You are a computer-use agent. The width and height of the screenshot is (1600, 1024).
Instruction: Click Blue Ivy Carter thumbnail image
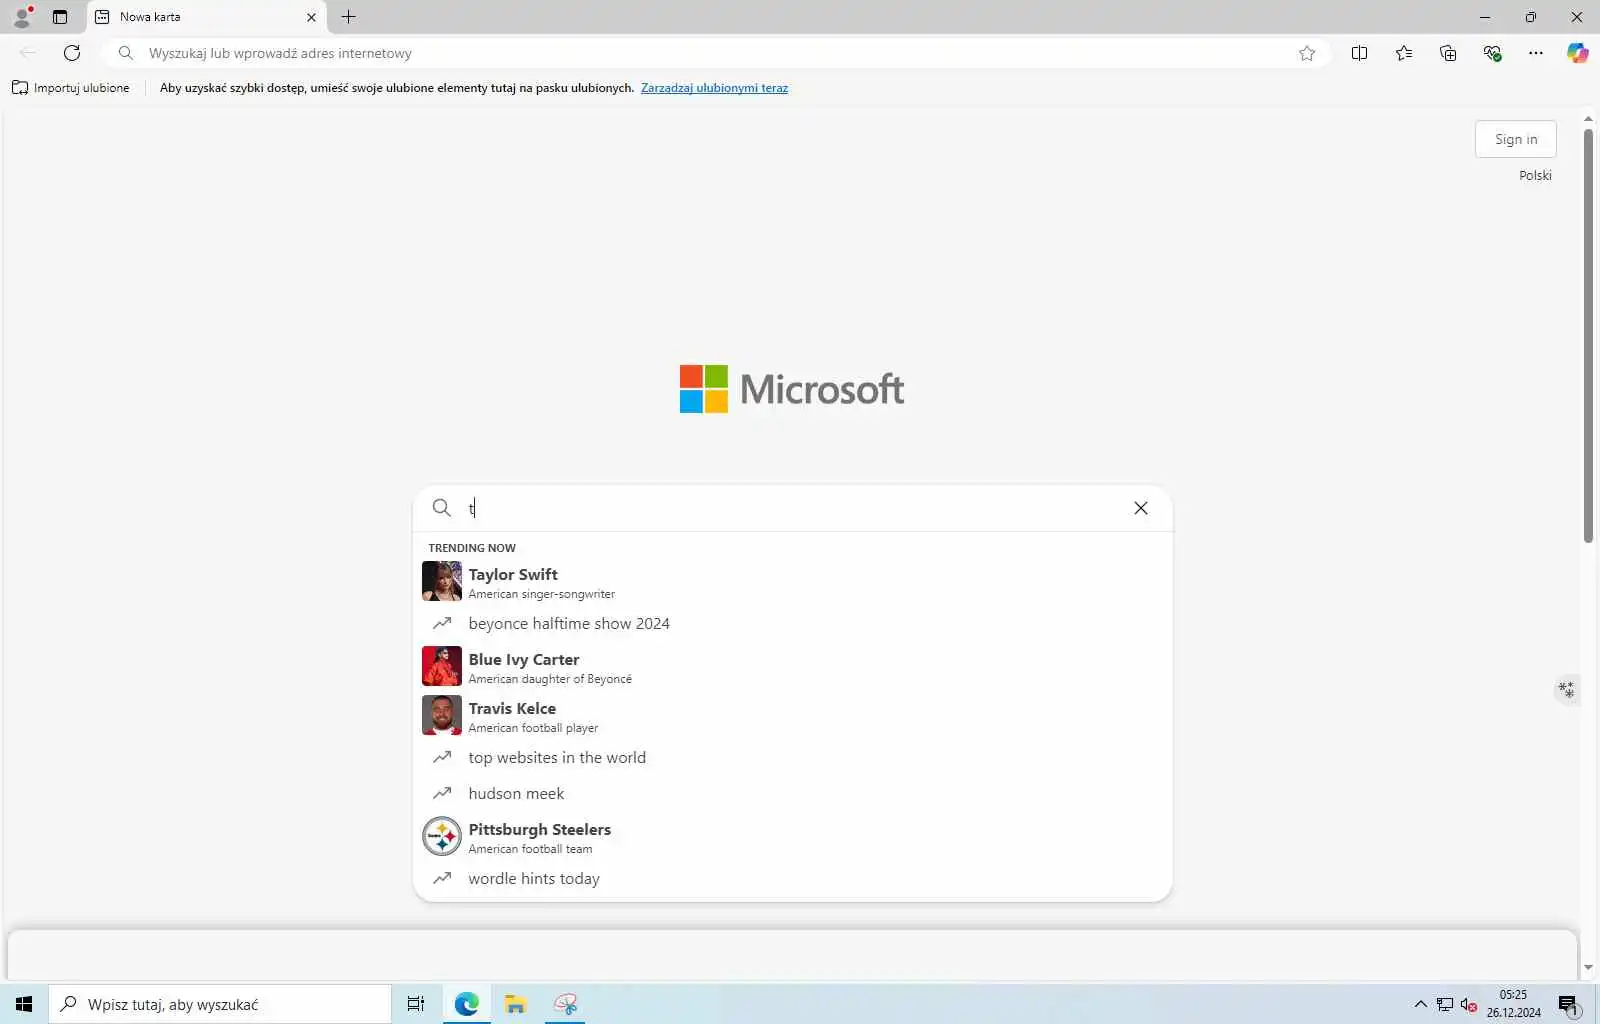tap(442, 666)
